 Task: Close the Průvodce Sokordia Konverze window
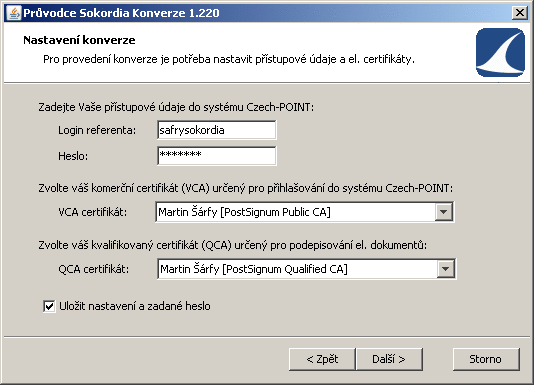click(520, 13)
